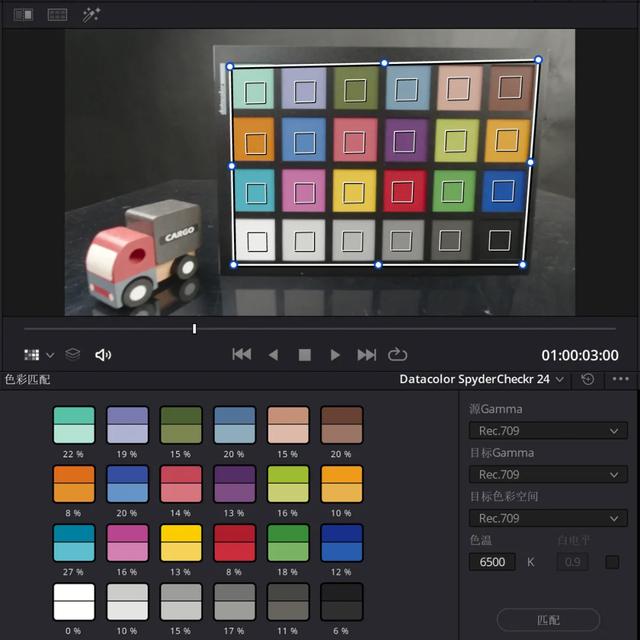Jump to the first frame
This screenshot has width=640, height=640.
click(x=241, y=355)
